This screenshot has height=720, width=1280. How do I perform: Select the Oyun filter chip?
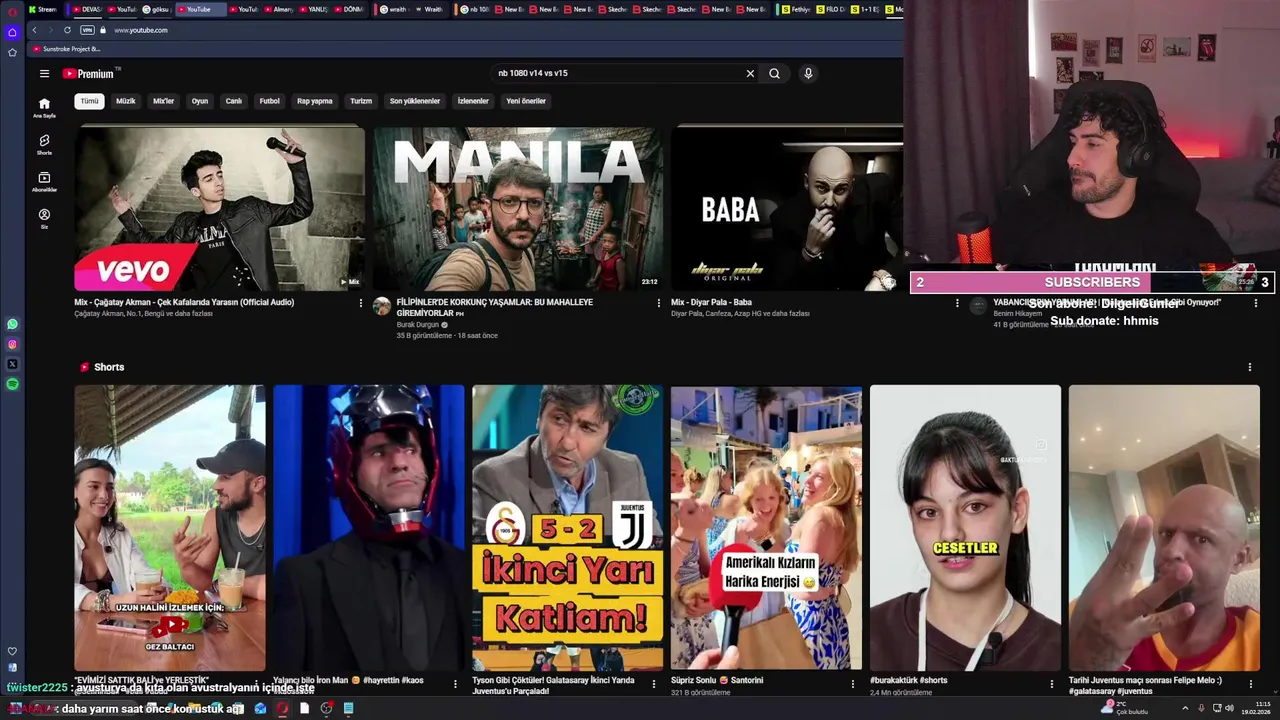(x=200, y=101)
